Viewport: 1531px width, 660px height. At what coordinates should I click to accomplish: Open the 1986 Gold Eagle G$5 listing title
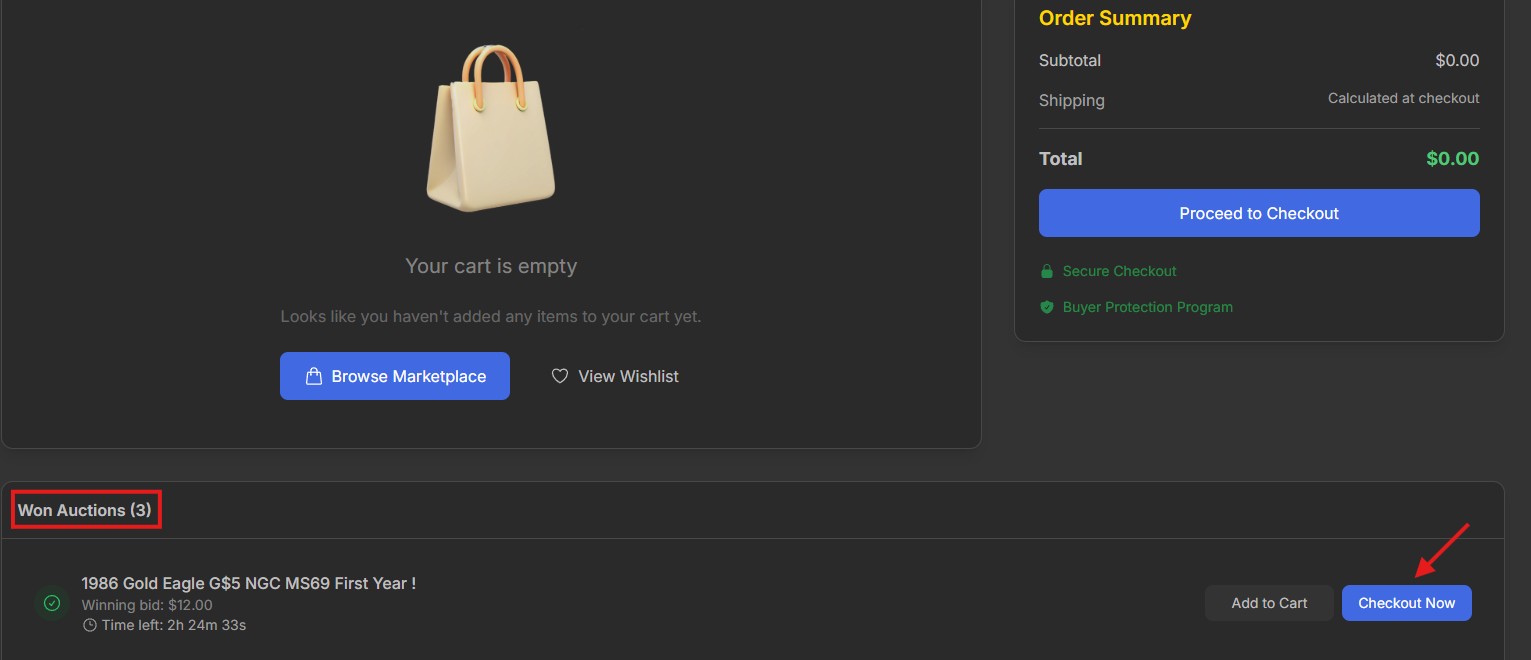pos(248,583)
